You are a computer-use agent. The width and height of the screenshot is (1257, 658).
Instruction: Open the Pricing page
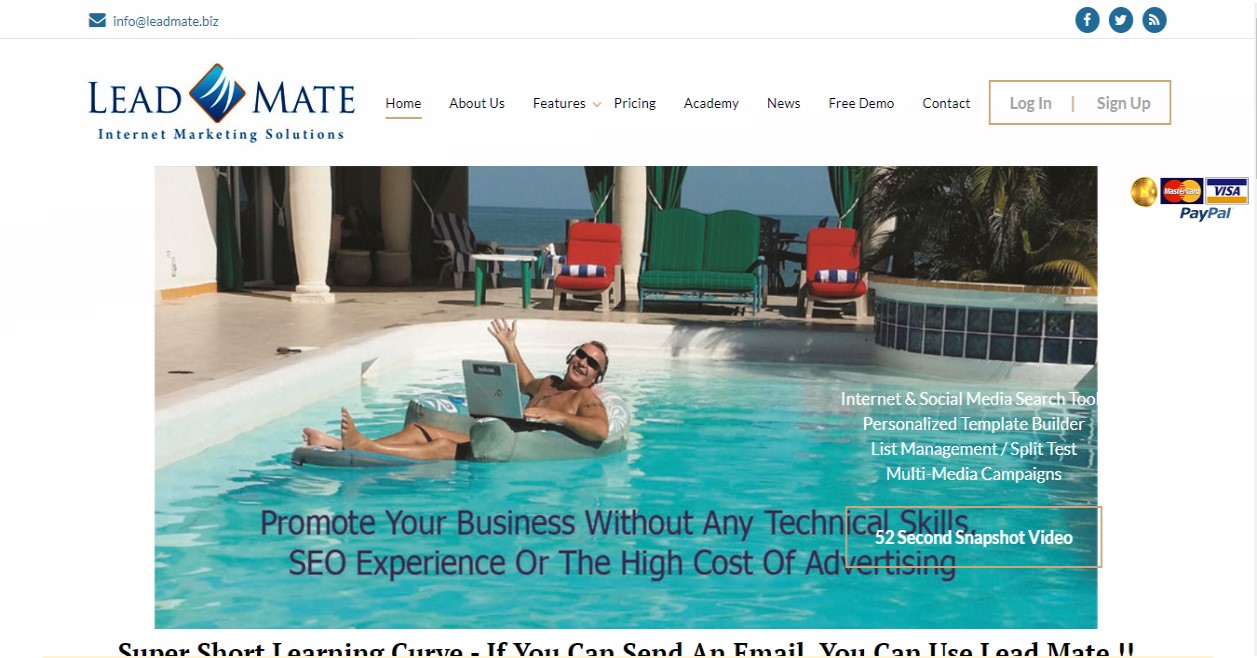tap(635, 103)
